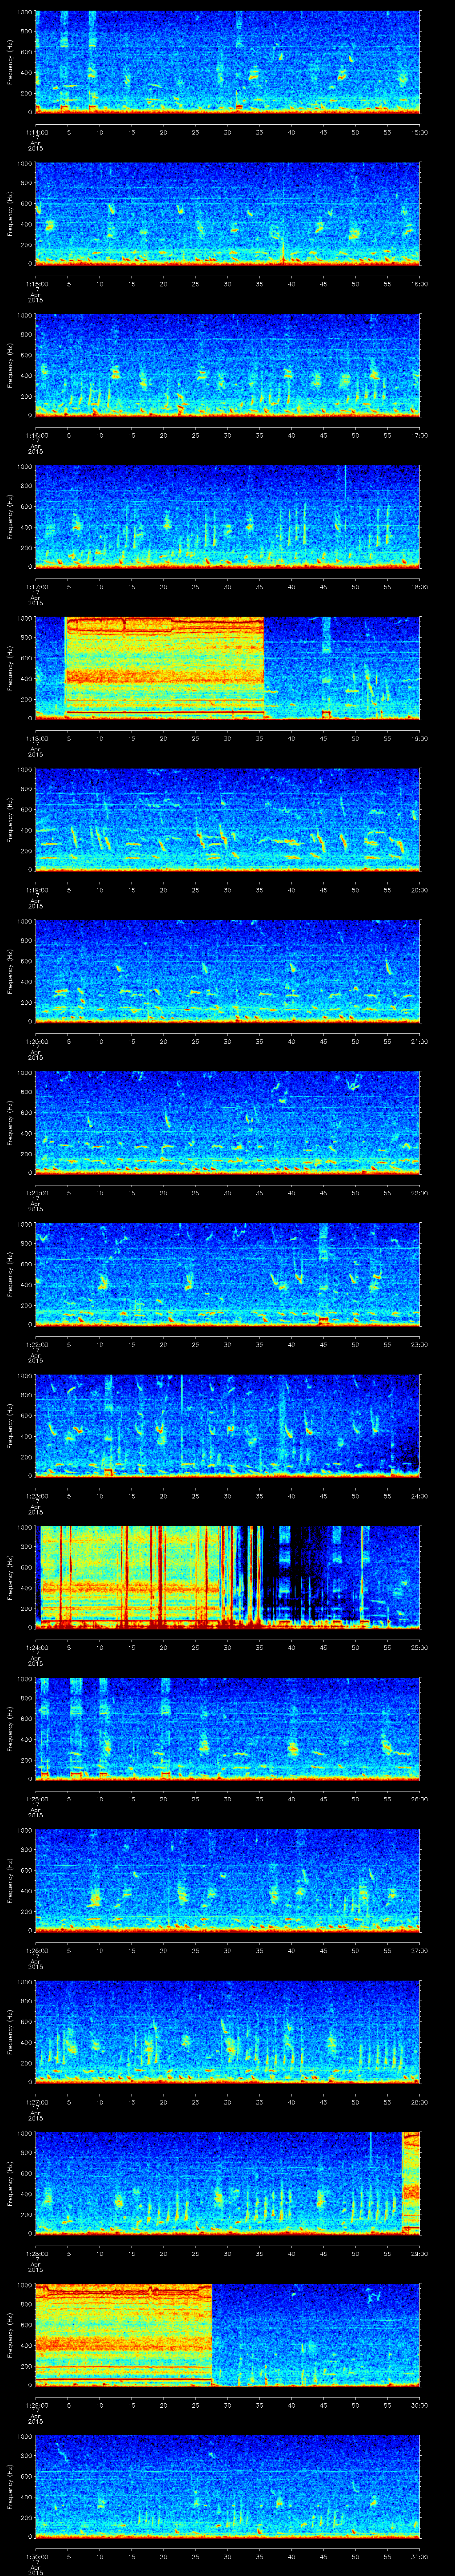Select the 1:18:00 start time label
This screenshot has height=2576, width=455.
(x=36, y=738)
